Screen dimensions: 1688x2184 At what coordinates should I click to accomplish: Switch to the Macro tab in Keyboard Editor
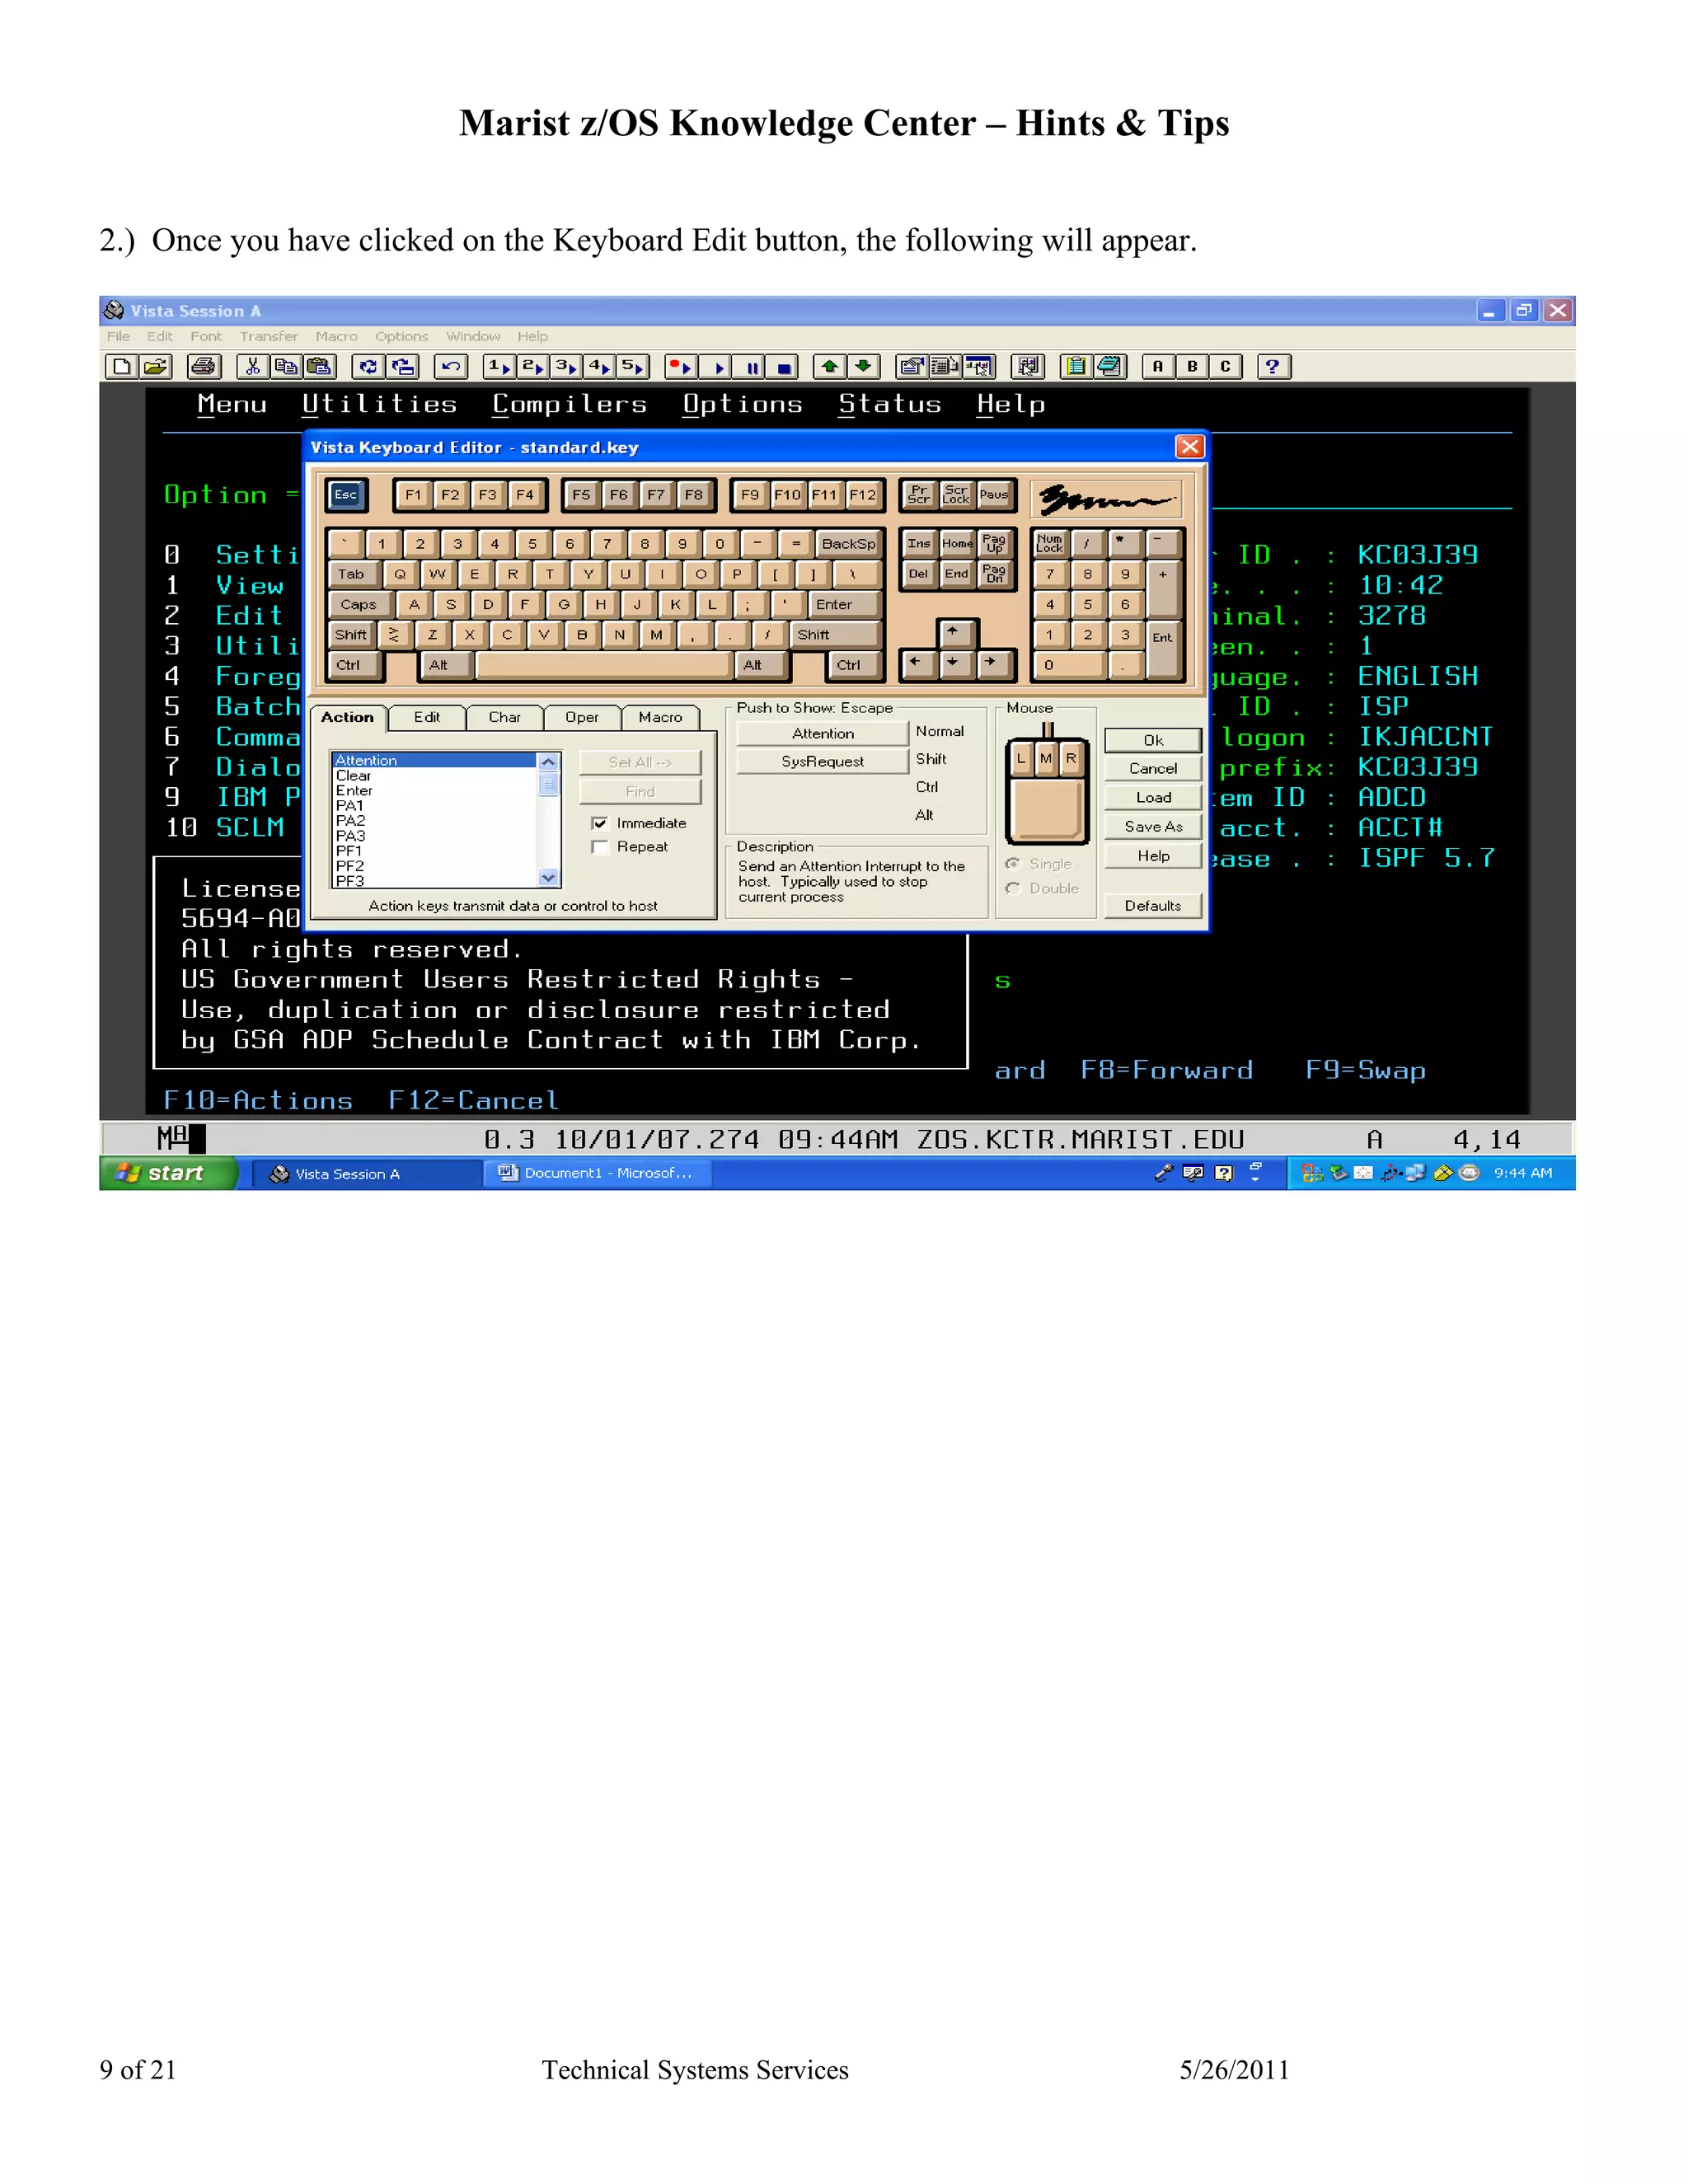point(660,718)
